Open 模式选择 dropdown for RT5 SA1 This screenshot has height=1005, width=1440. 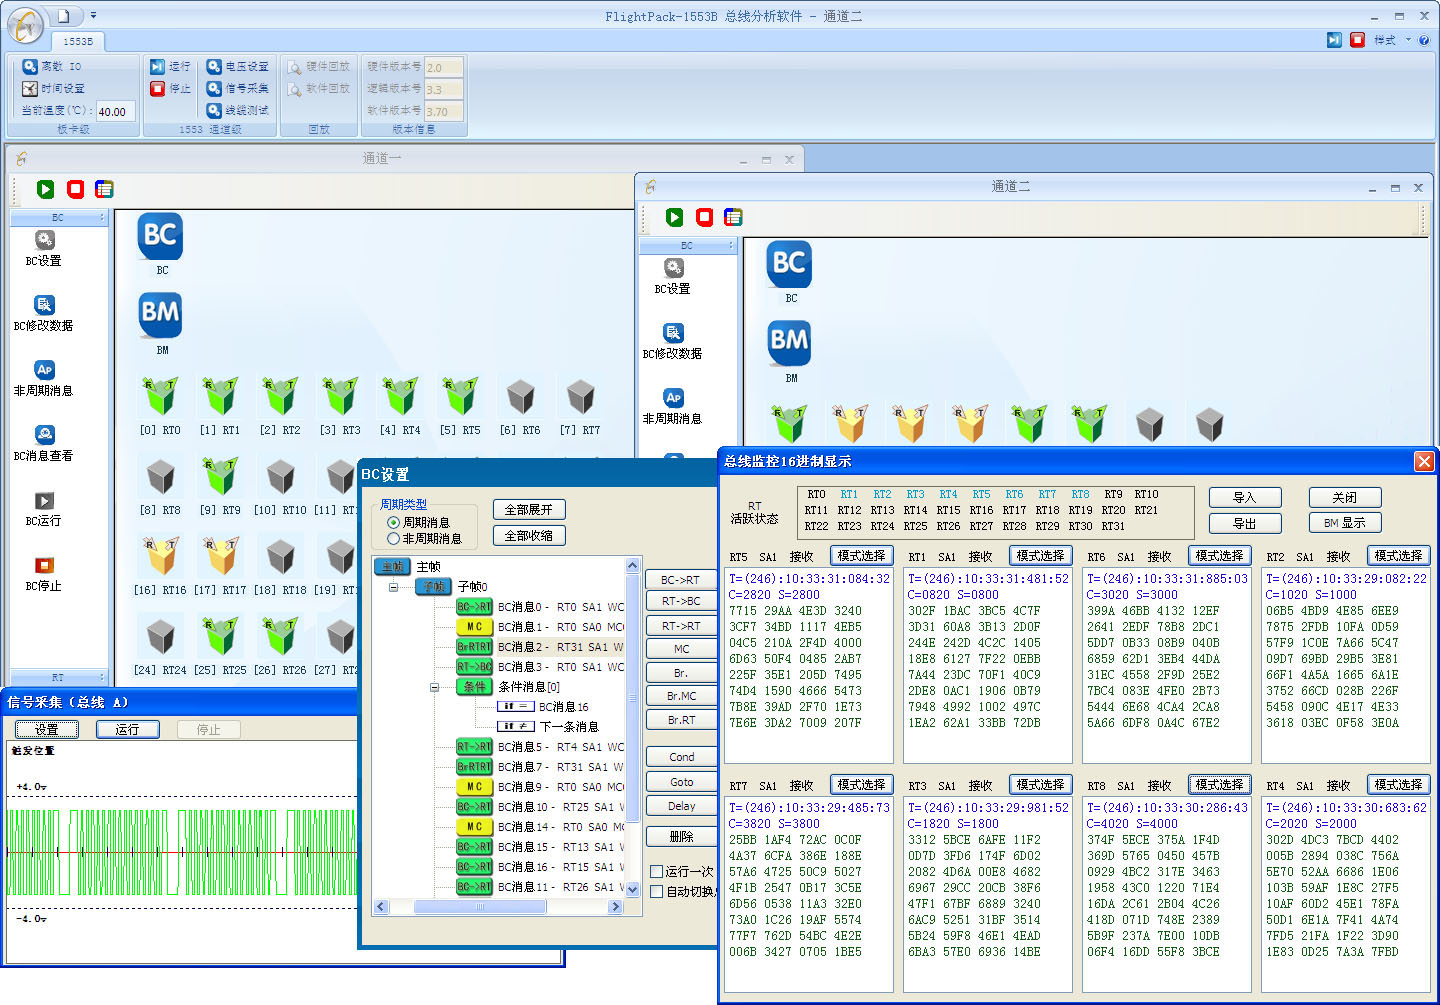pyautogui.click(x=861, y=555)
